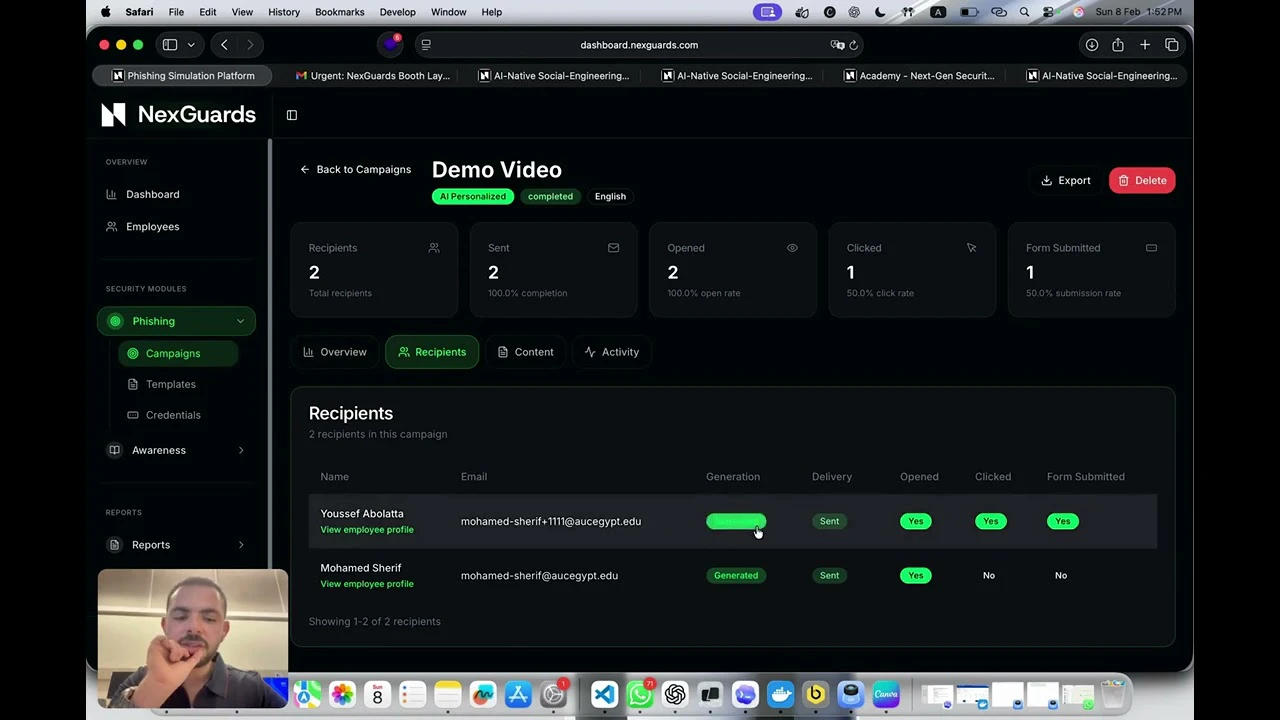Switch to the Activity tab

pos(611,352)
